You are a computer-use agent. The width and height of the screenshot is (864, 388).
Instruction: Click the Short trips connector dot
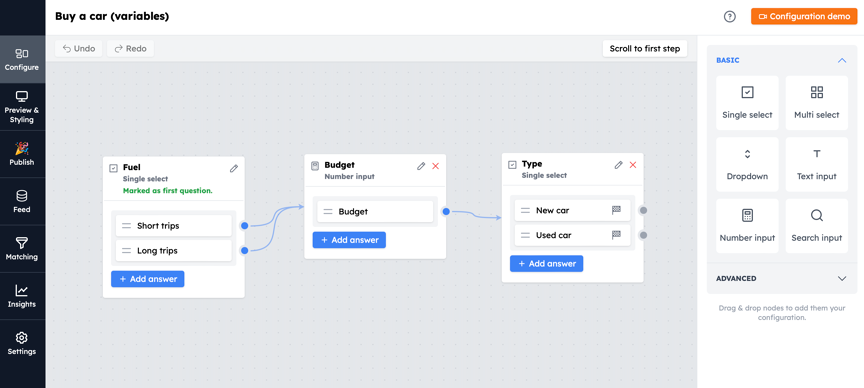tap(245, 225)
